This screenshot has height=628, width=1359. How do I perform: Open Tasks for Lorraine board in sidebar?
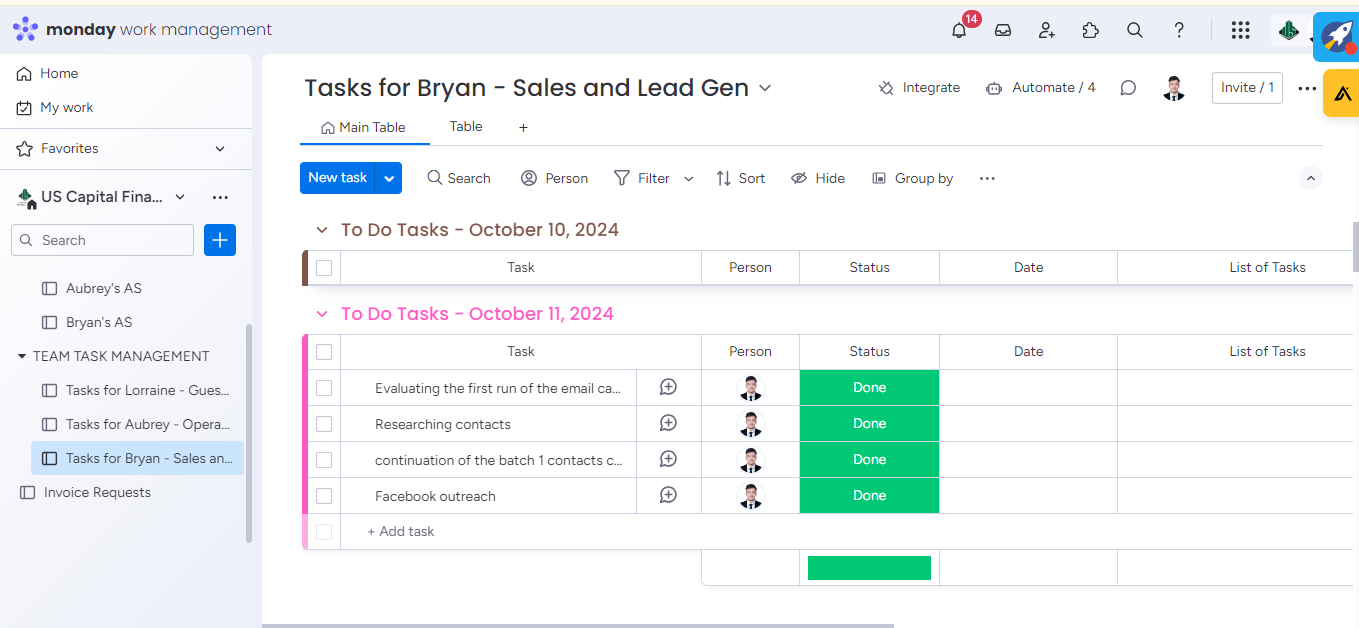point(147,390)
